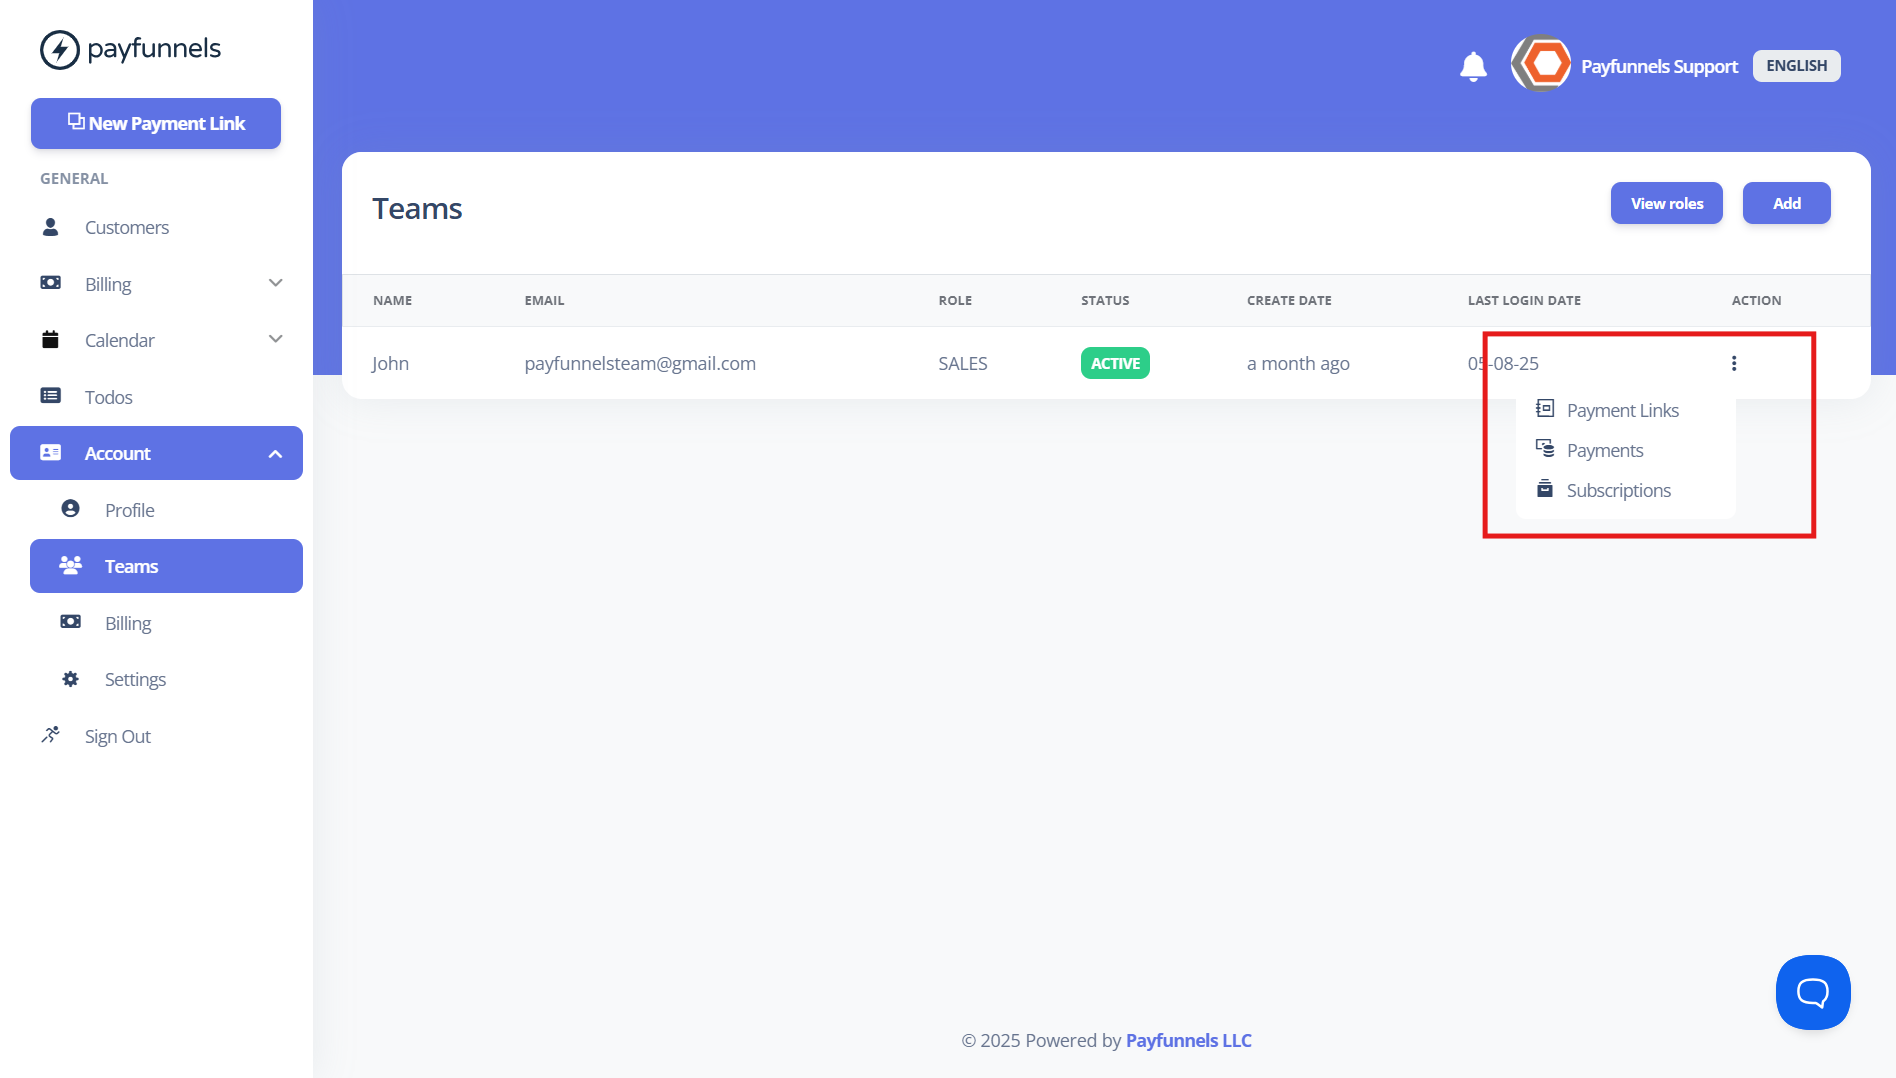
Task: Click the payfunnels logo
Action: click(x=130, y=49)
